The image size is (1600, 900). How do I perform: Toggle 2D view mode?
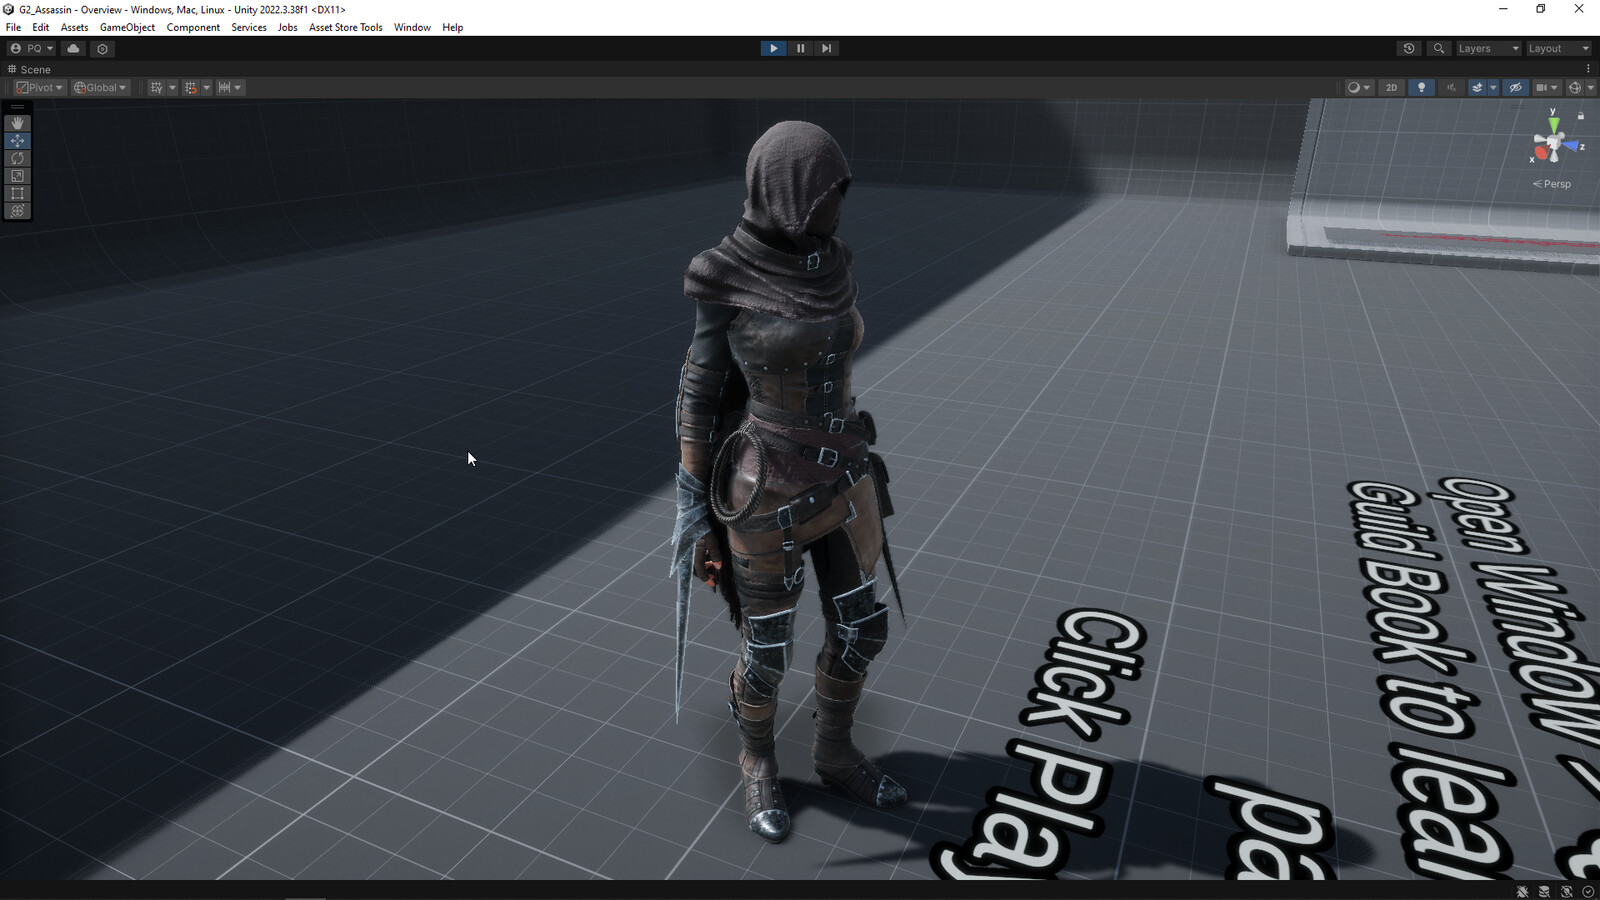(1391, 88)
